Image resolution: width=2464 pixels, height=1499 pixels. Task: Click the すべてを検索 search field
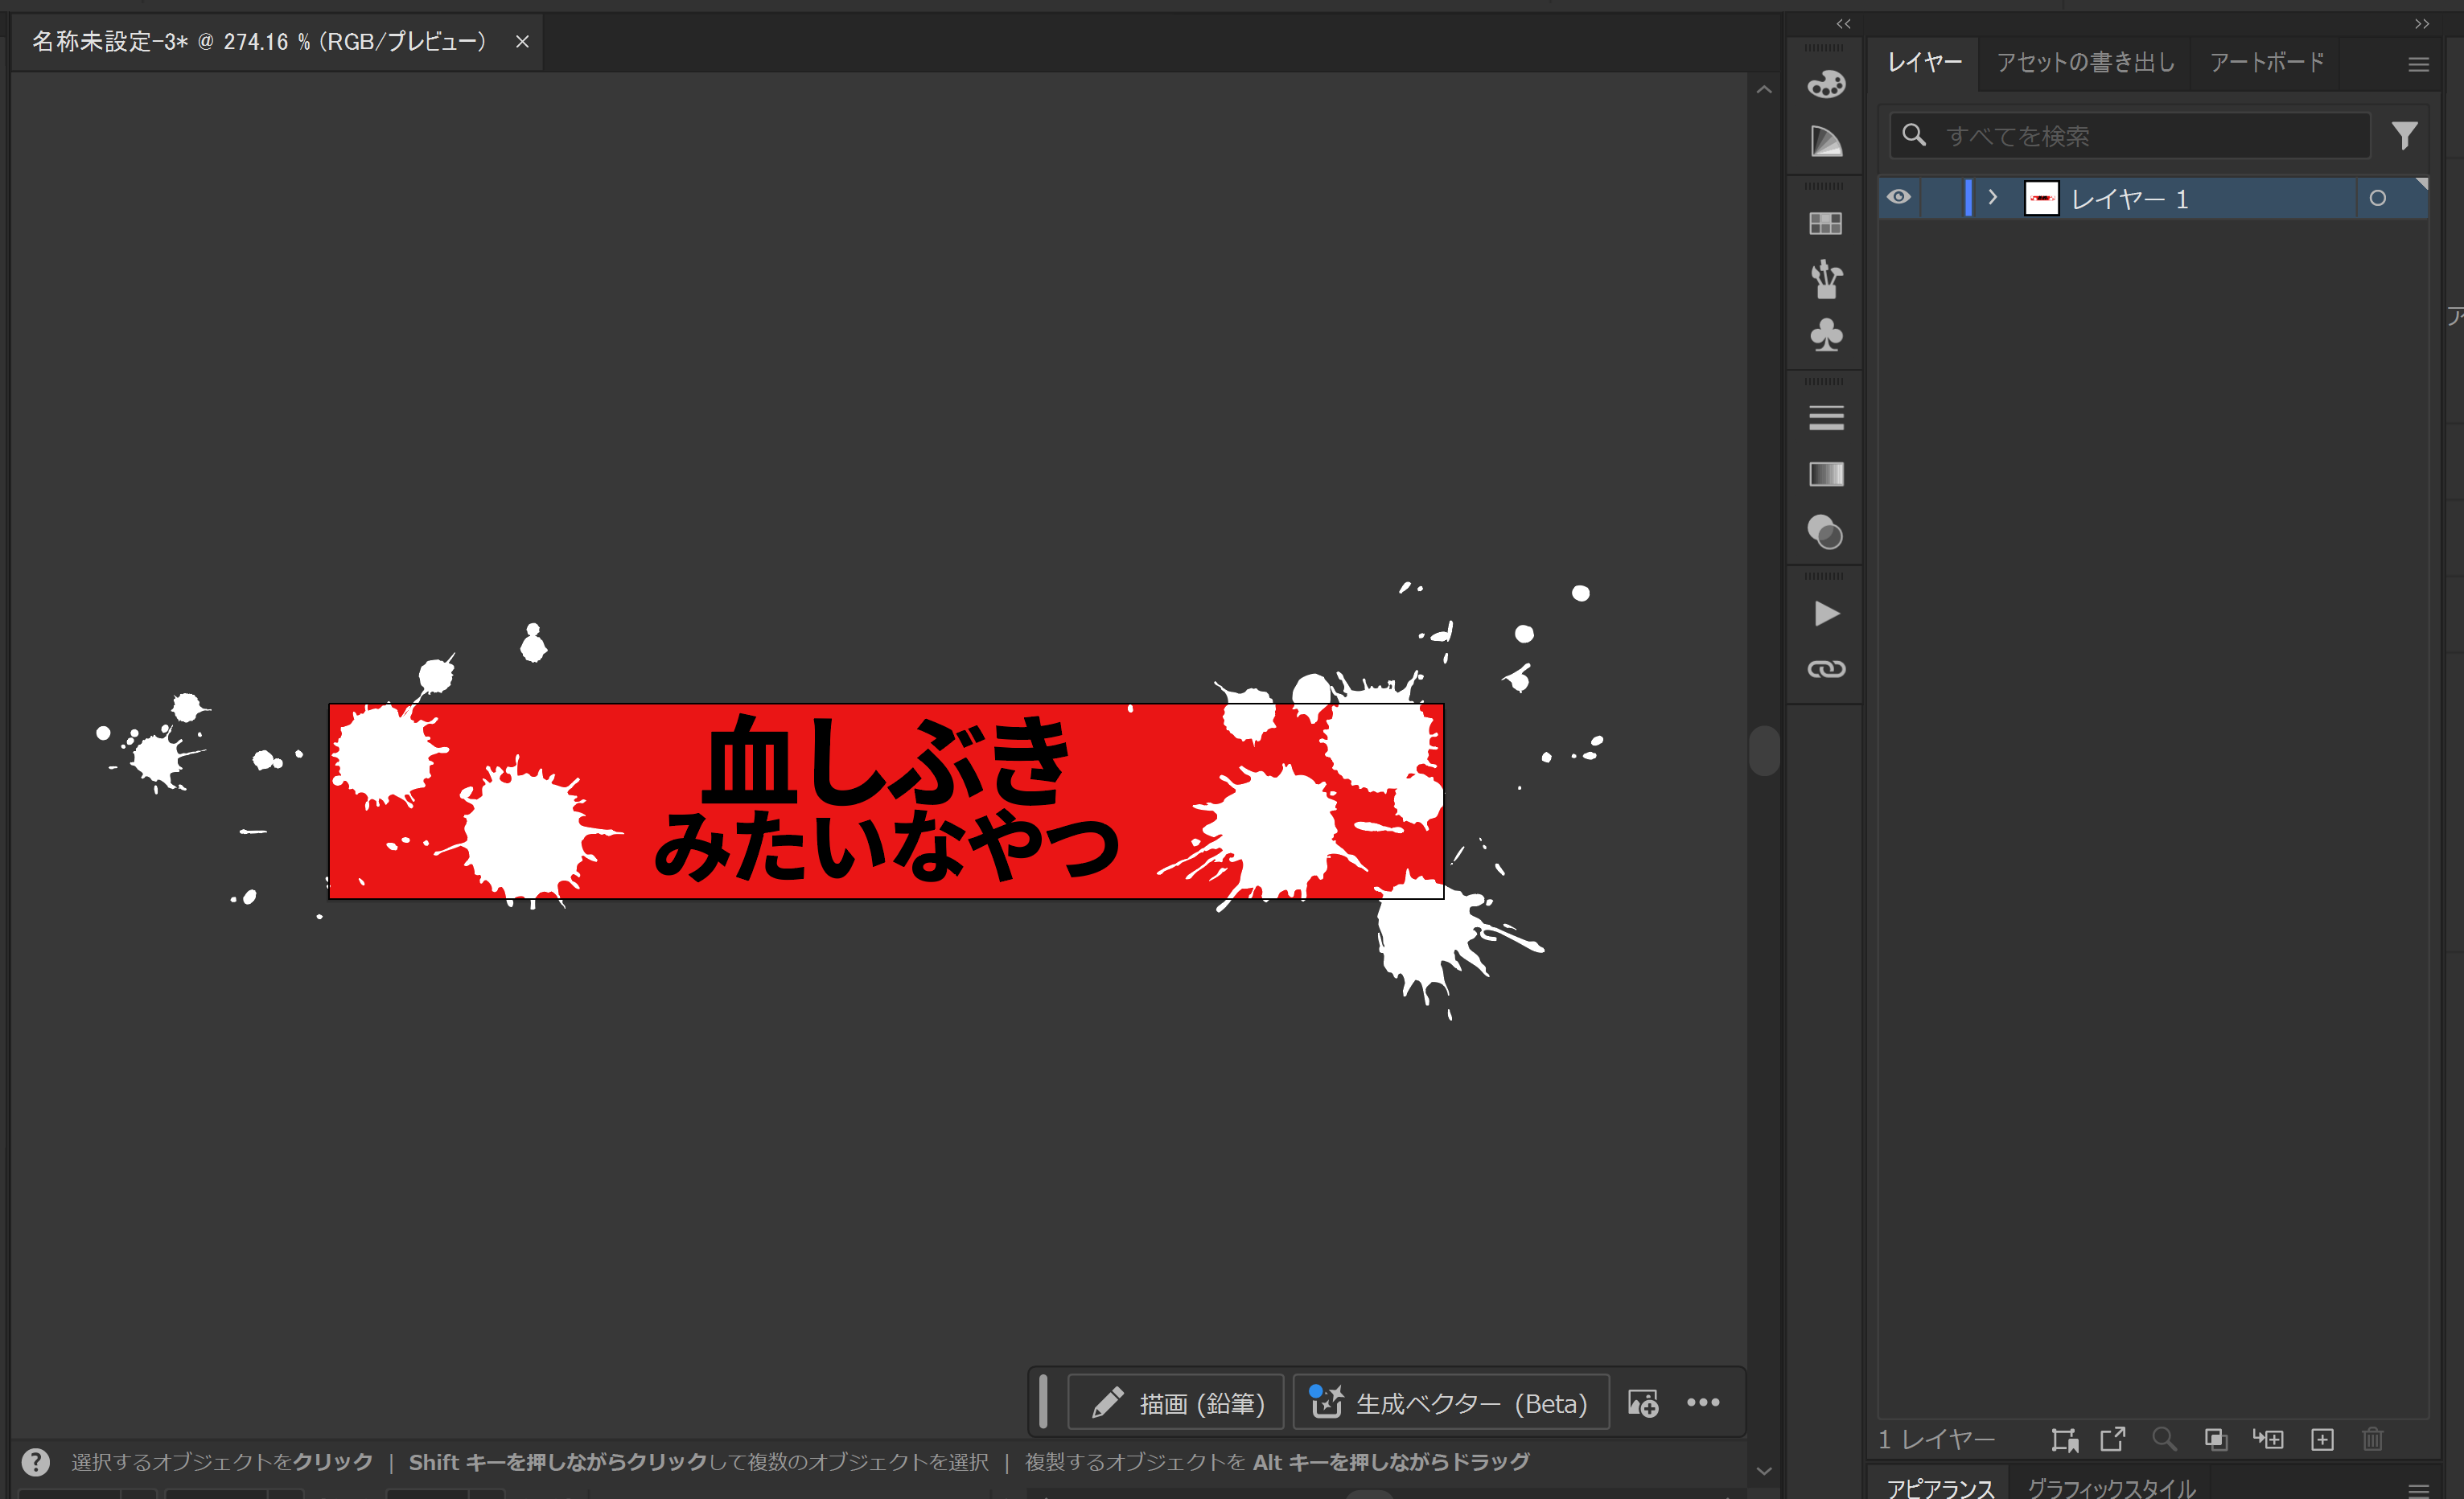coord(2130,135)
